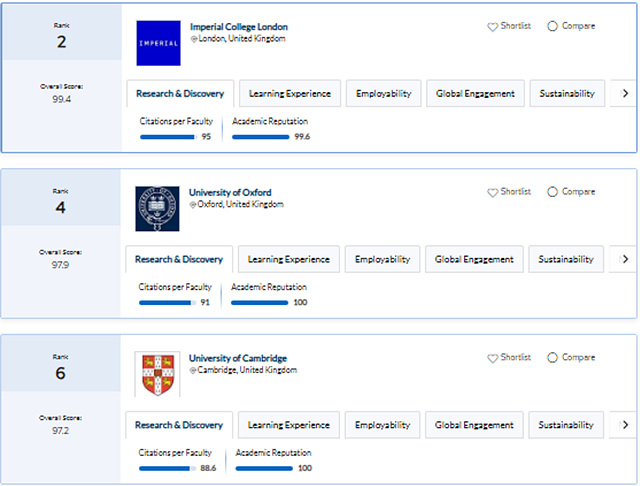The image size is (640, 486).
Task: Click the London, United Kingdom location text
Action: [x=242, y=39]
